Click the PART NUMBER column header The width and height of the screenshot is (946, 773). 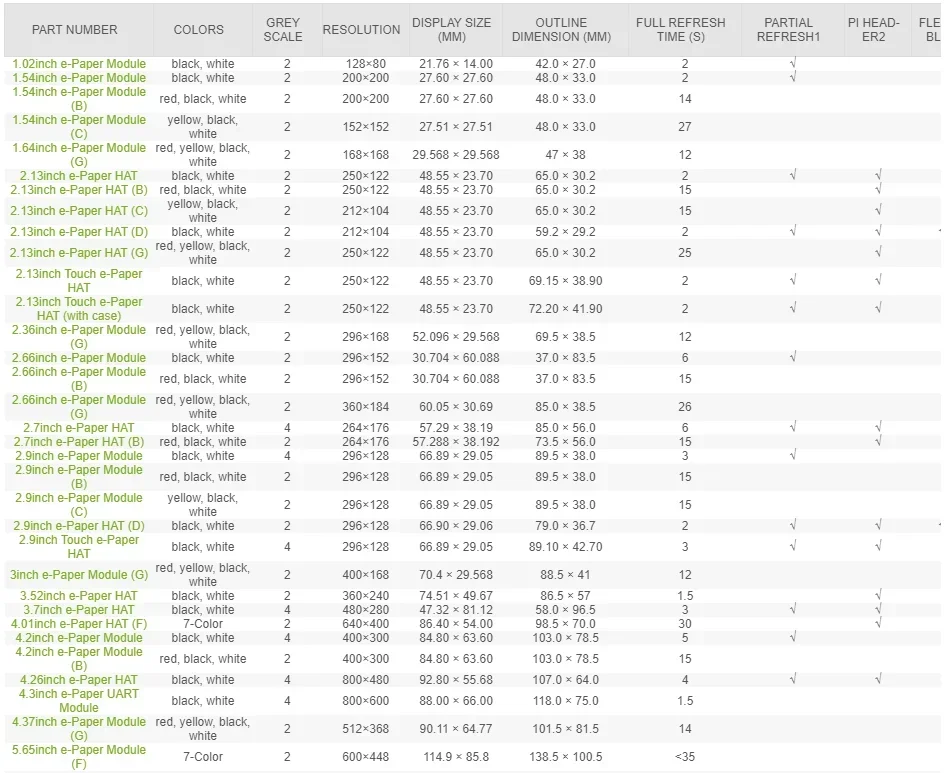coord(74,30)
